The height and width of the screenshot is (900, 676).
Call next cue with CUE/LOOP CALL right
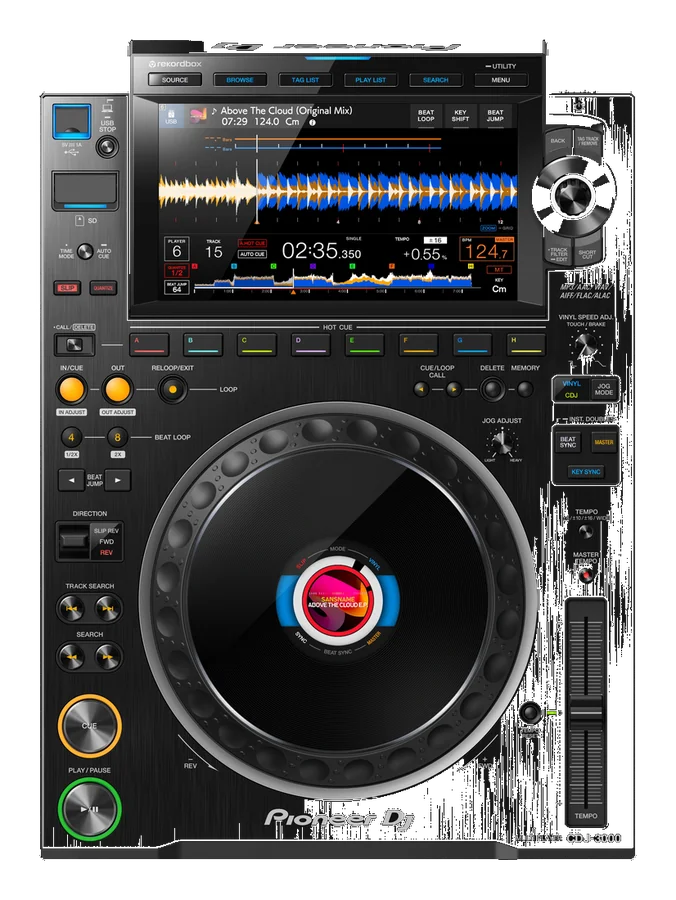tap(453, 390)
